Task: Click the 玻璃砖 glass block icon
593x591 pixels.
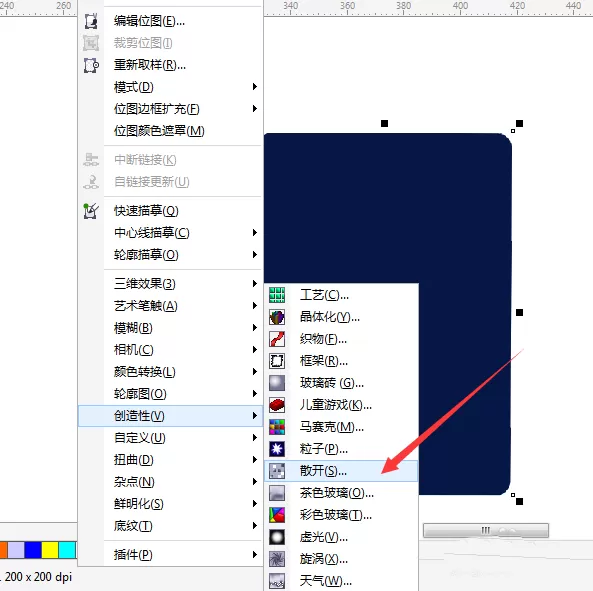Action: point(277,383)
